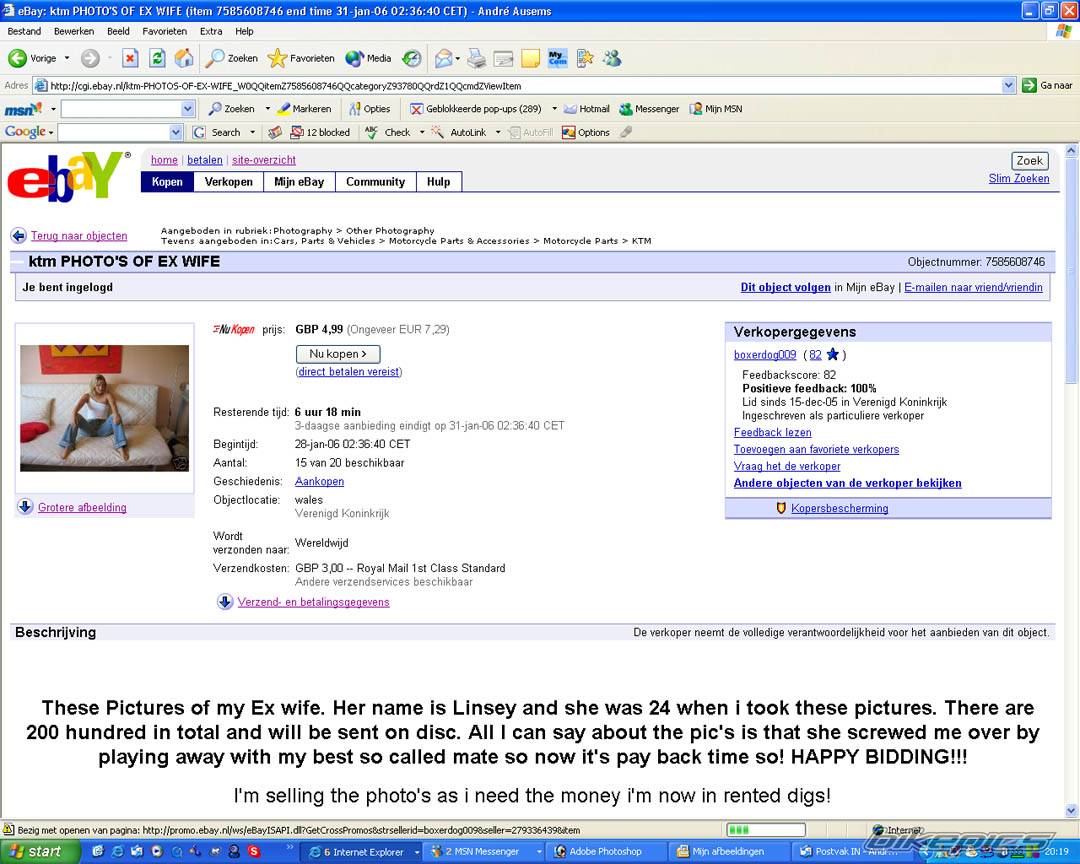Open the Slim Zoeken link
1080x864 pixels.
1019,178
